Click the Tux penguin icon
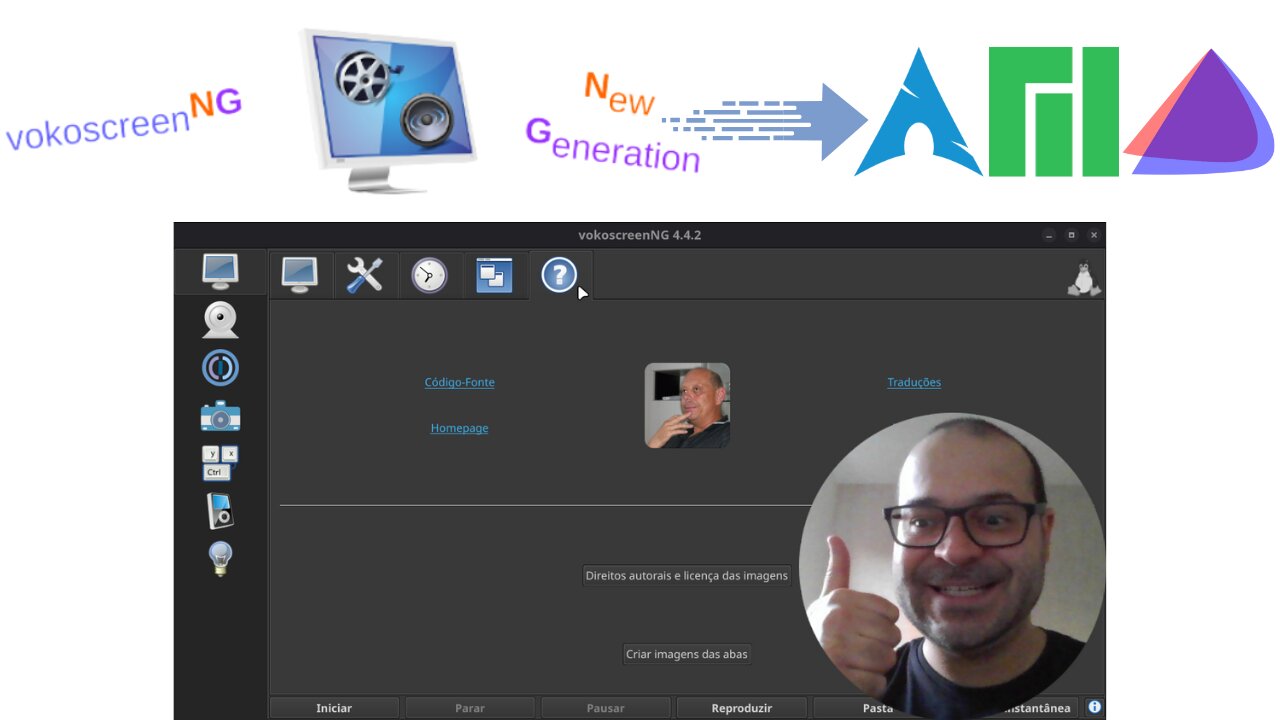 (1083, 279)
